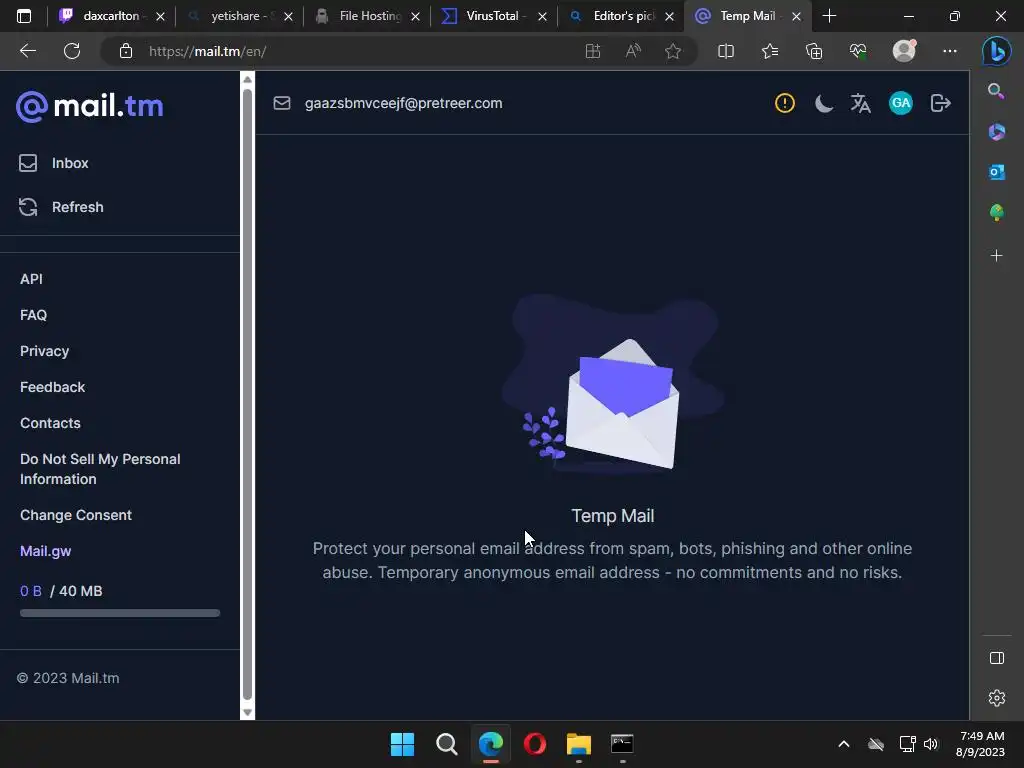
Task: Add this page to favorites star
Action: point(673,51)
